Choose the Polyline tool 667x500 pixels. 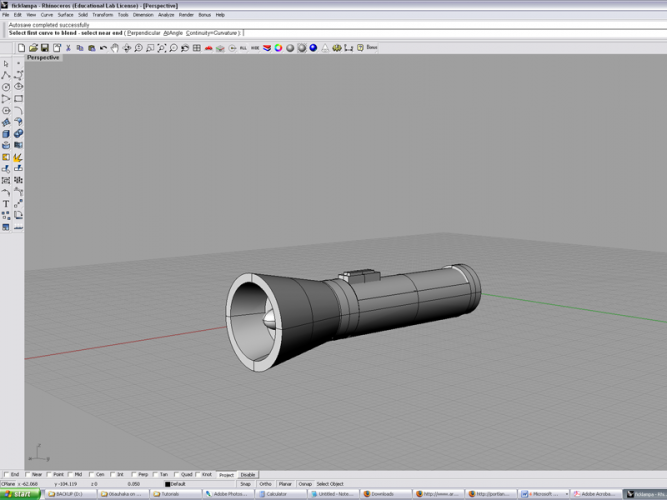(6, 75)
